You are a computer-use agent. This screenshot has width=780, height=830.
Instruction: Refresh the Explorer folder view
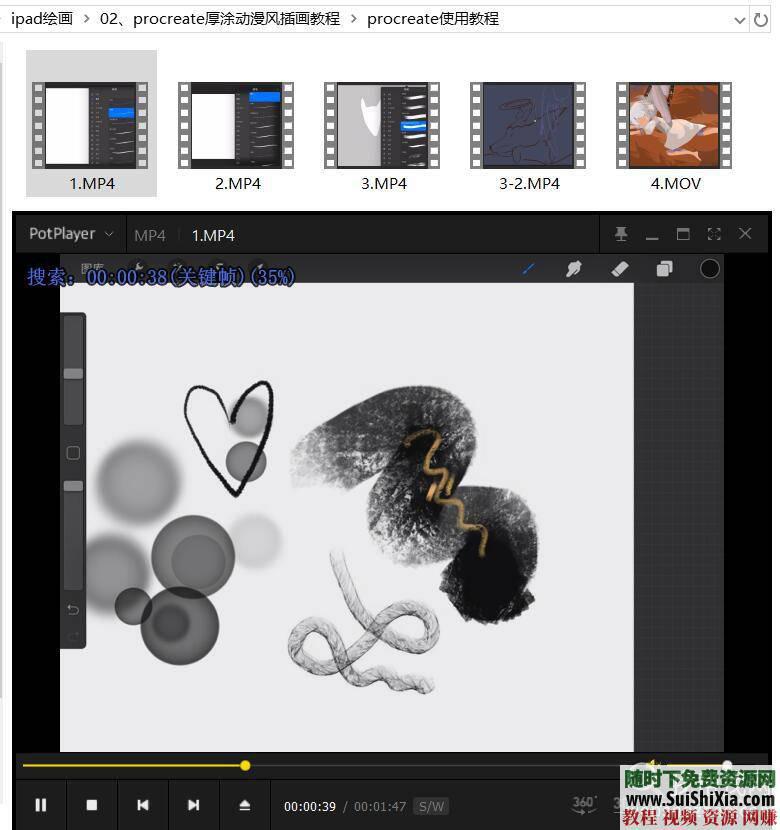[x=761, y=20]
